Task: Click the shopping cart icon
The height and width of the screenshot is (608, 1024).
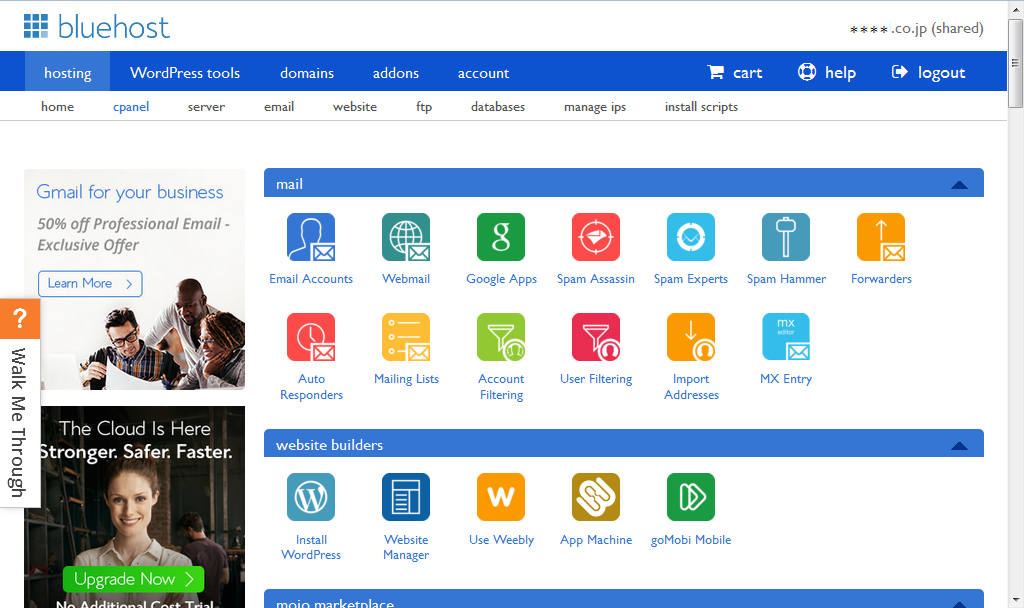Action: point(715,72)
